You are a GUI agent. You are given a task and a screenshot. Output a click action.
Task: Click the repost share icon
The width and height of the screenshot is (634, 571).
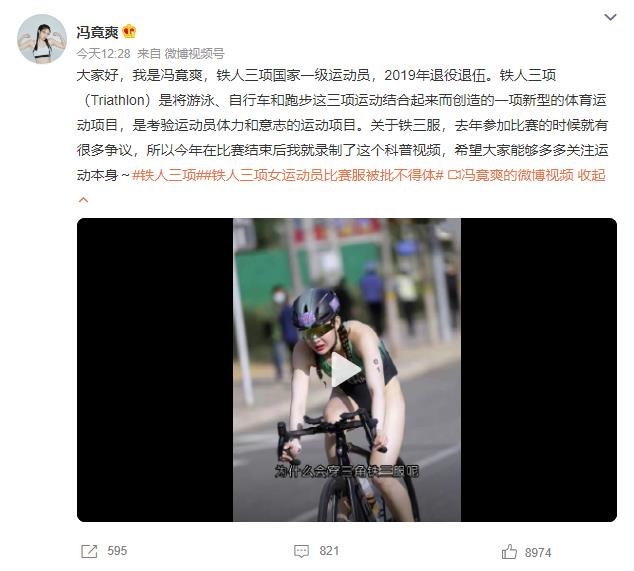(x=89, y=551)
